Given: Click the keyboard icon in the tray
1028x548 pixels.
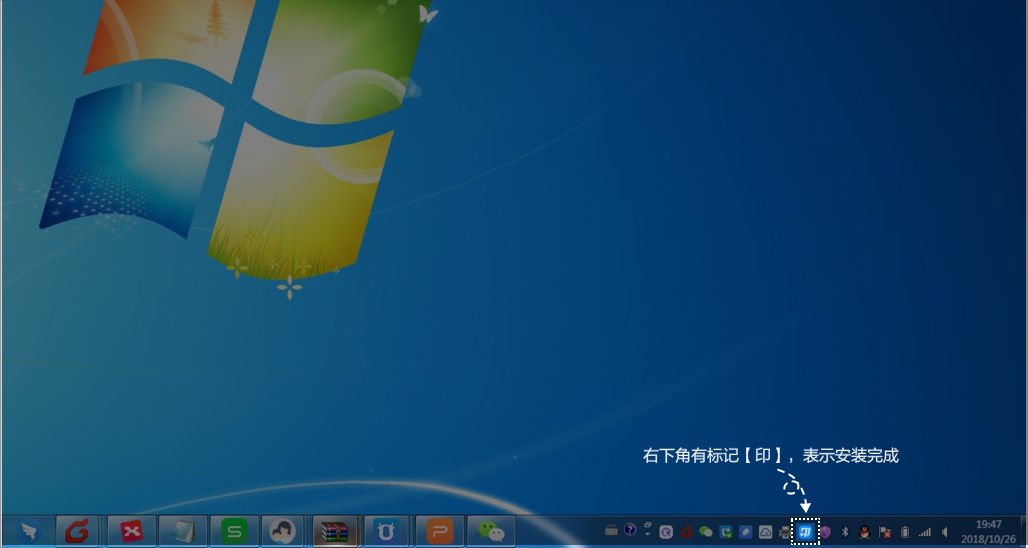Looking at the screenshot, I should [x=611, y=530].
